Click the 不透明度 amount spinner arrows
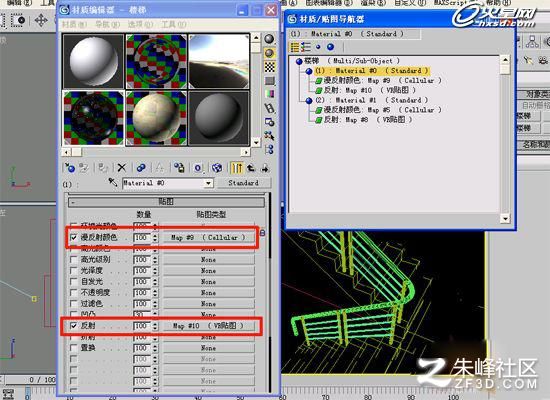 pyautogui.click(x=155, y=293)
